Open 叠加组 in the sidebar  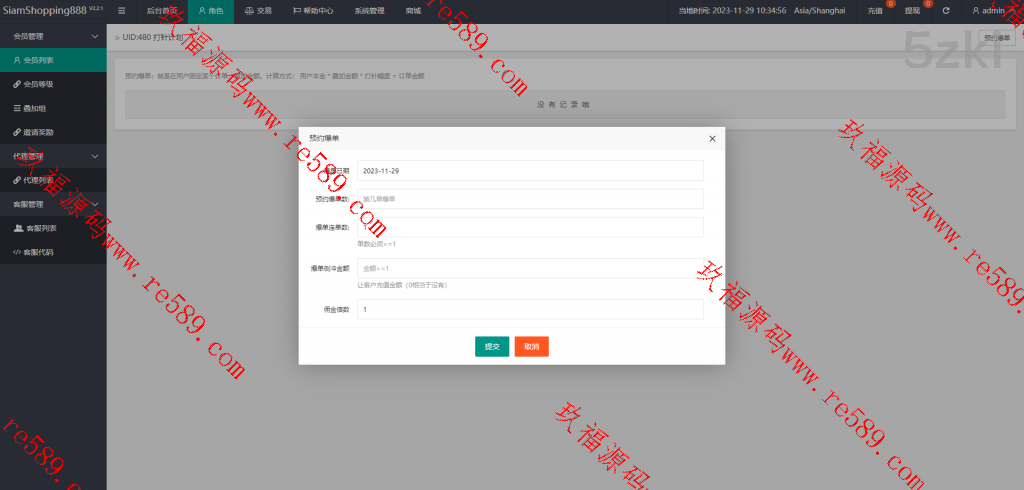[x=53, y=108]
